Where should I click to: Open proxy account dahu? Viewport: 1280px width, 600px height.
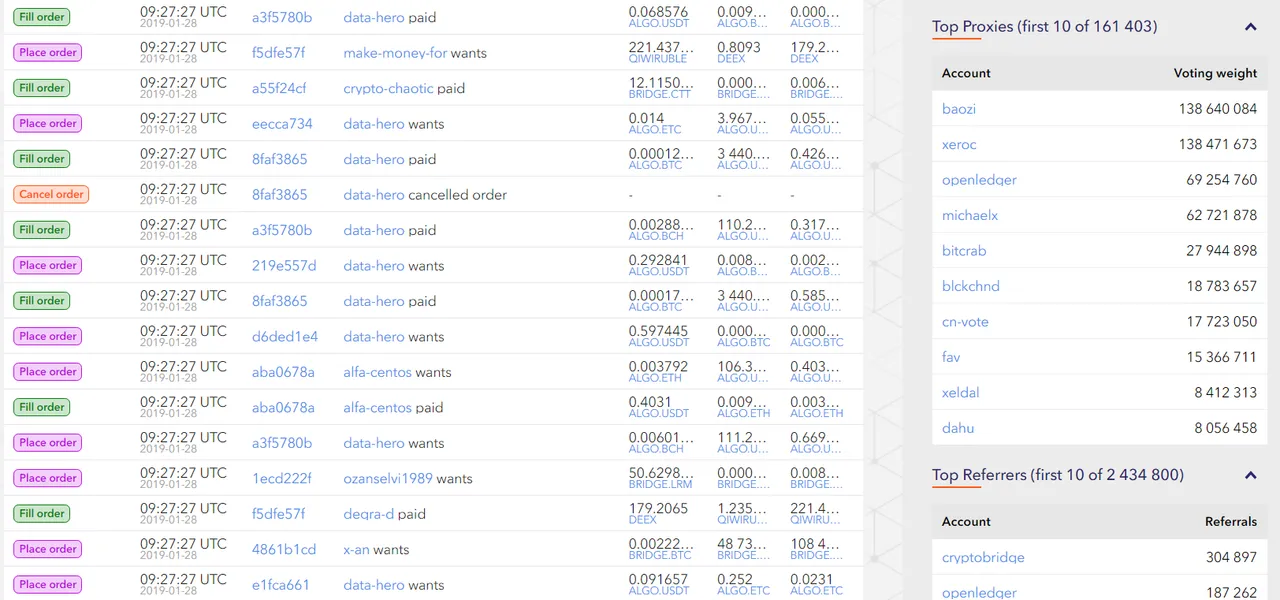958,428
